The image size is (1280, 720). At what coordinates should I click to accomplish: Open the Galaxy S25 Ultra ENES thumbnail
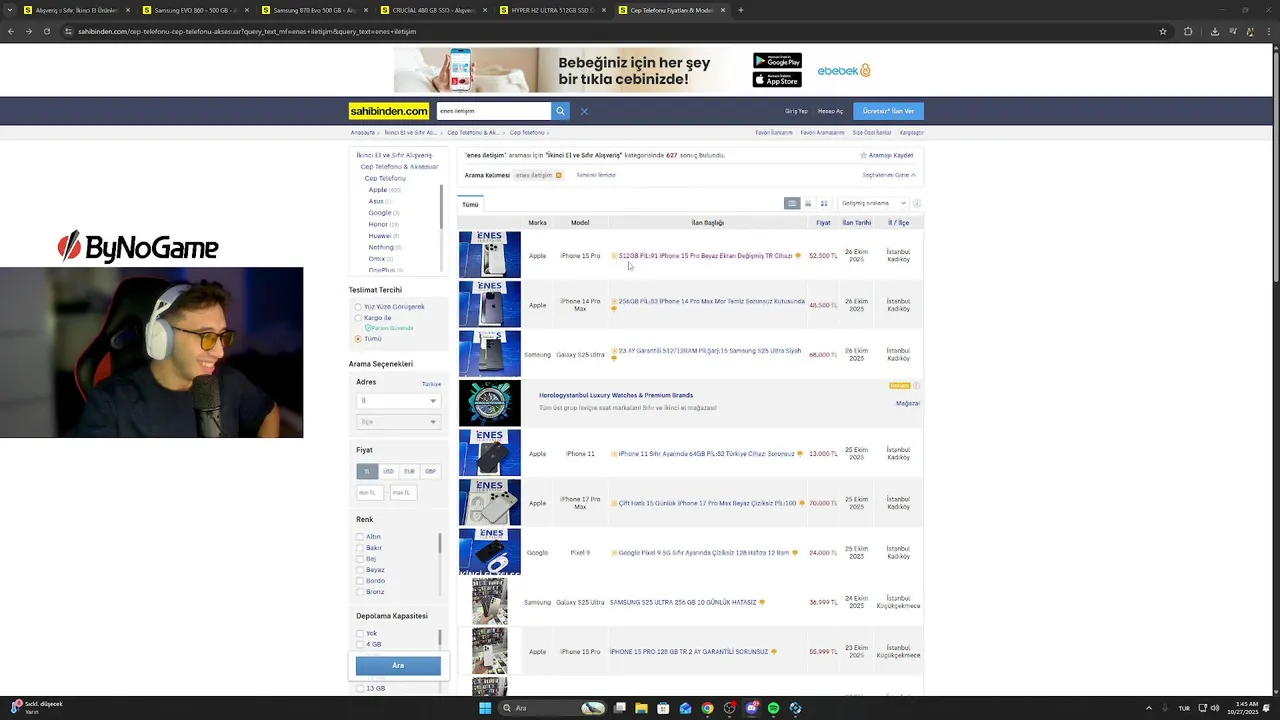490,353
